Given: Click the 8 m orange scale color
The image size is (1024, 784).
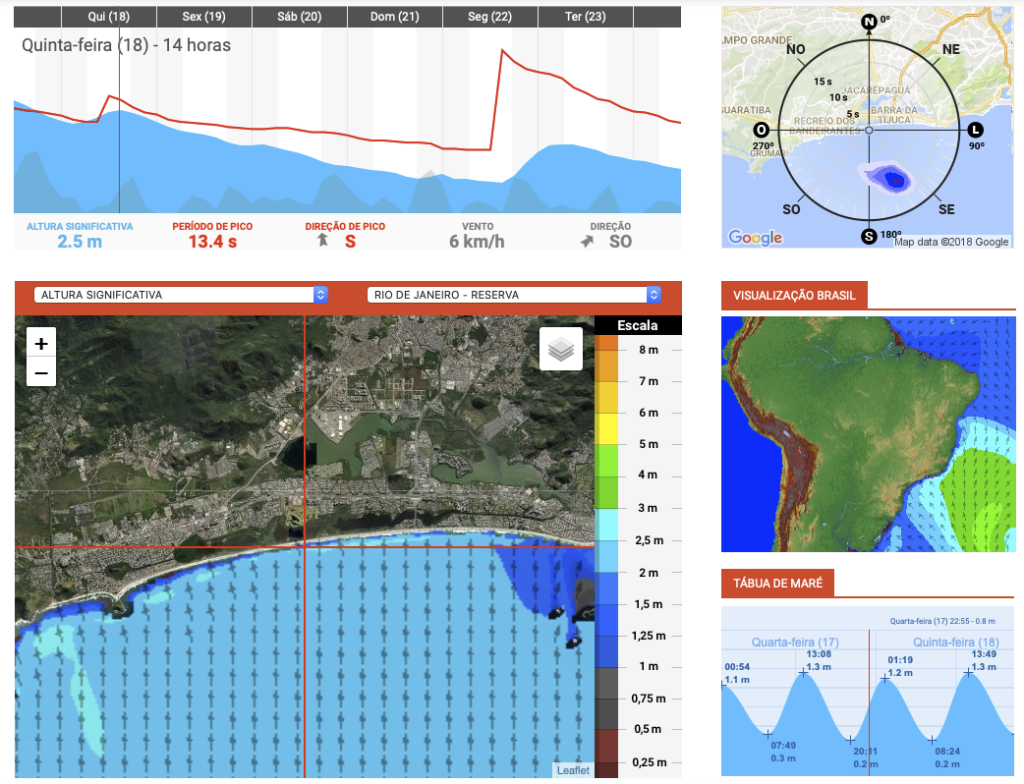Looking at the screenshot, I should (x=606, y=343).
